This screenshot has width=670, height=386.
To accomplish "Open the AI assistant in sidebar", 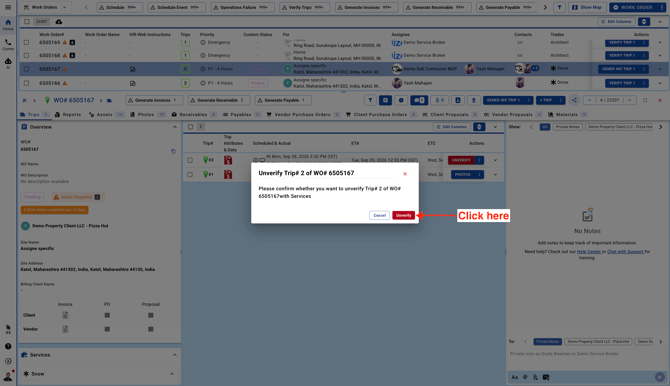I will (x=8, y=63).
